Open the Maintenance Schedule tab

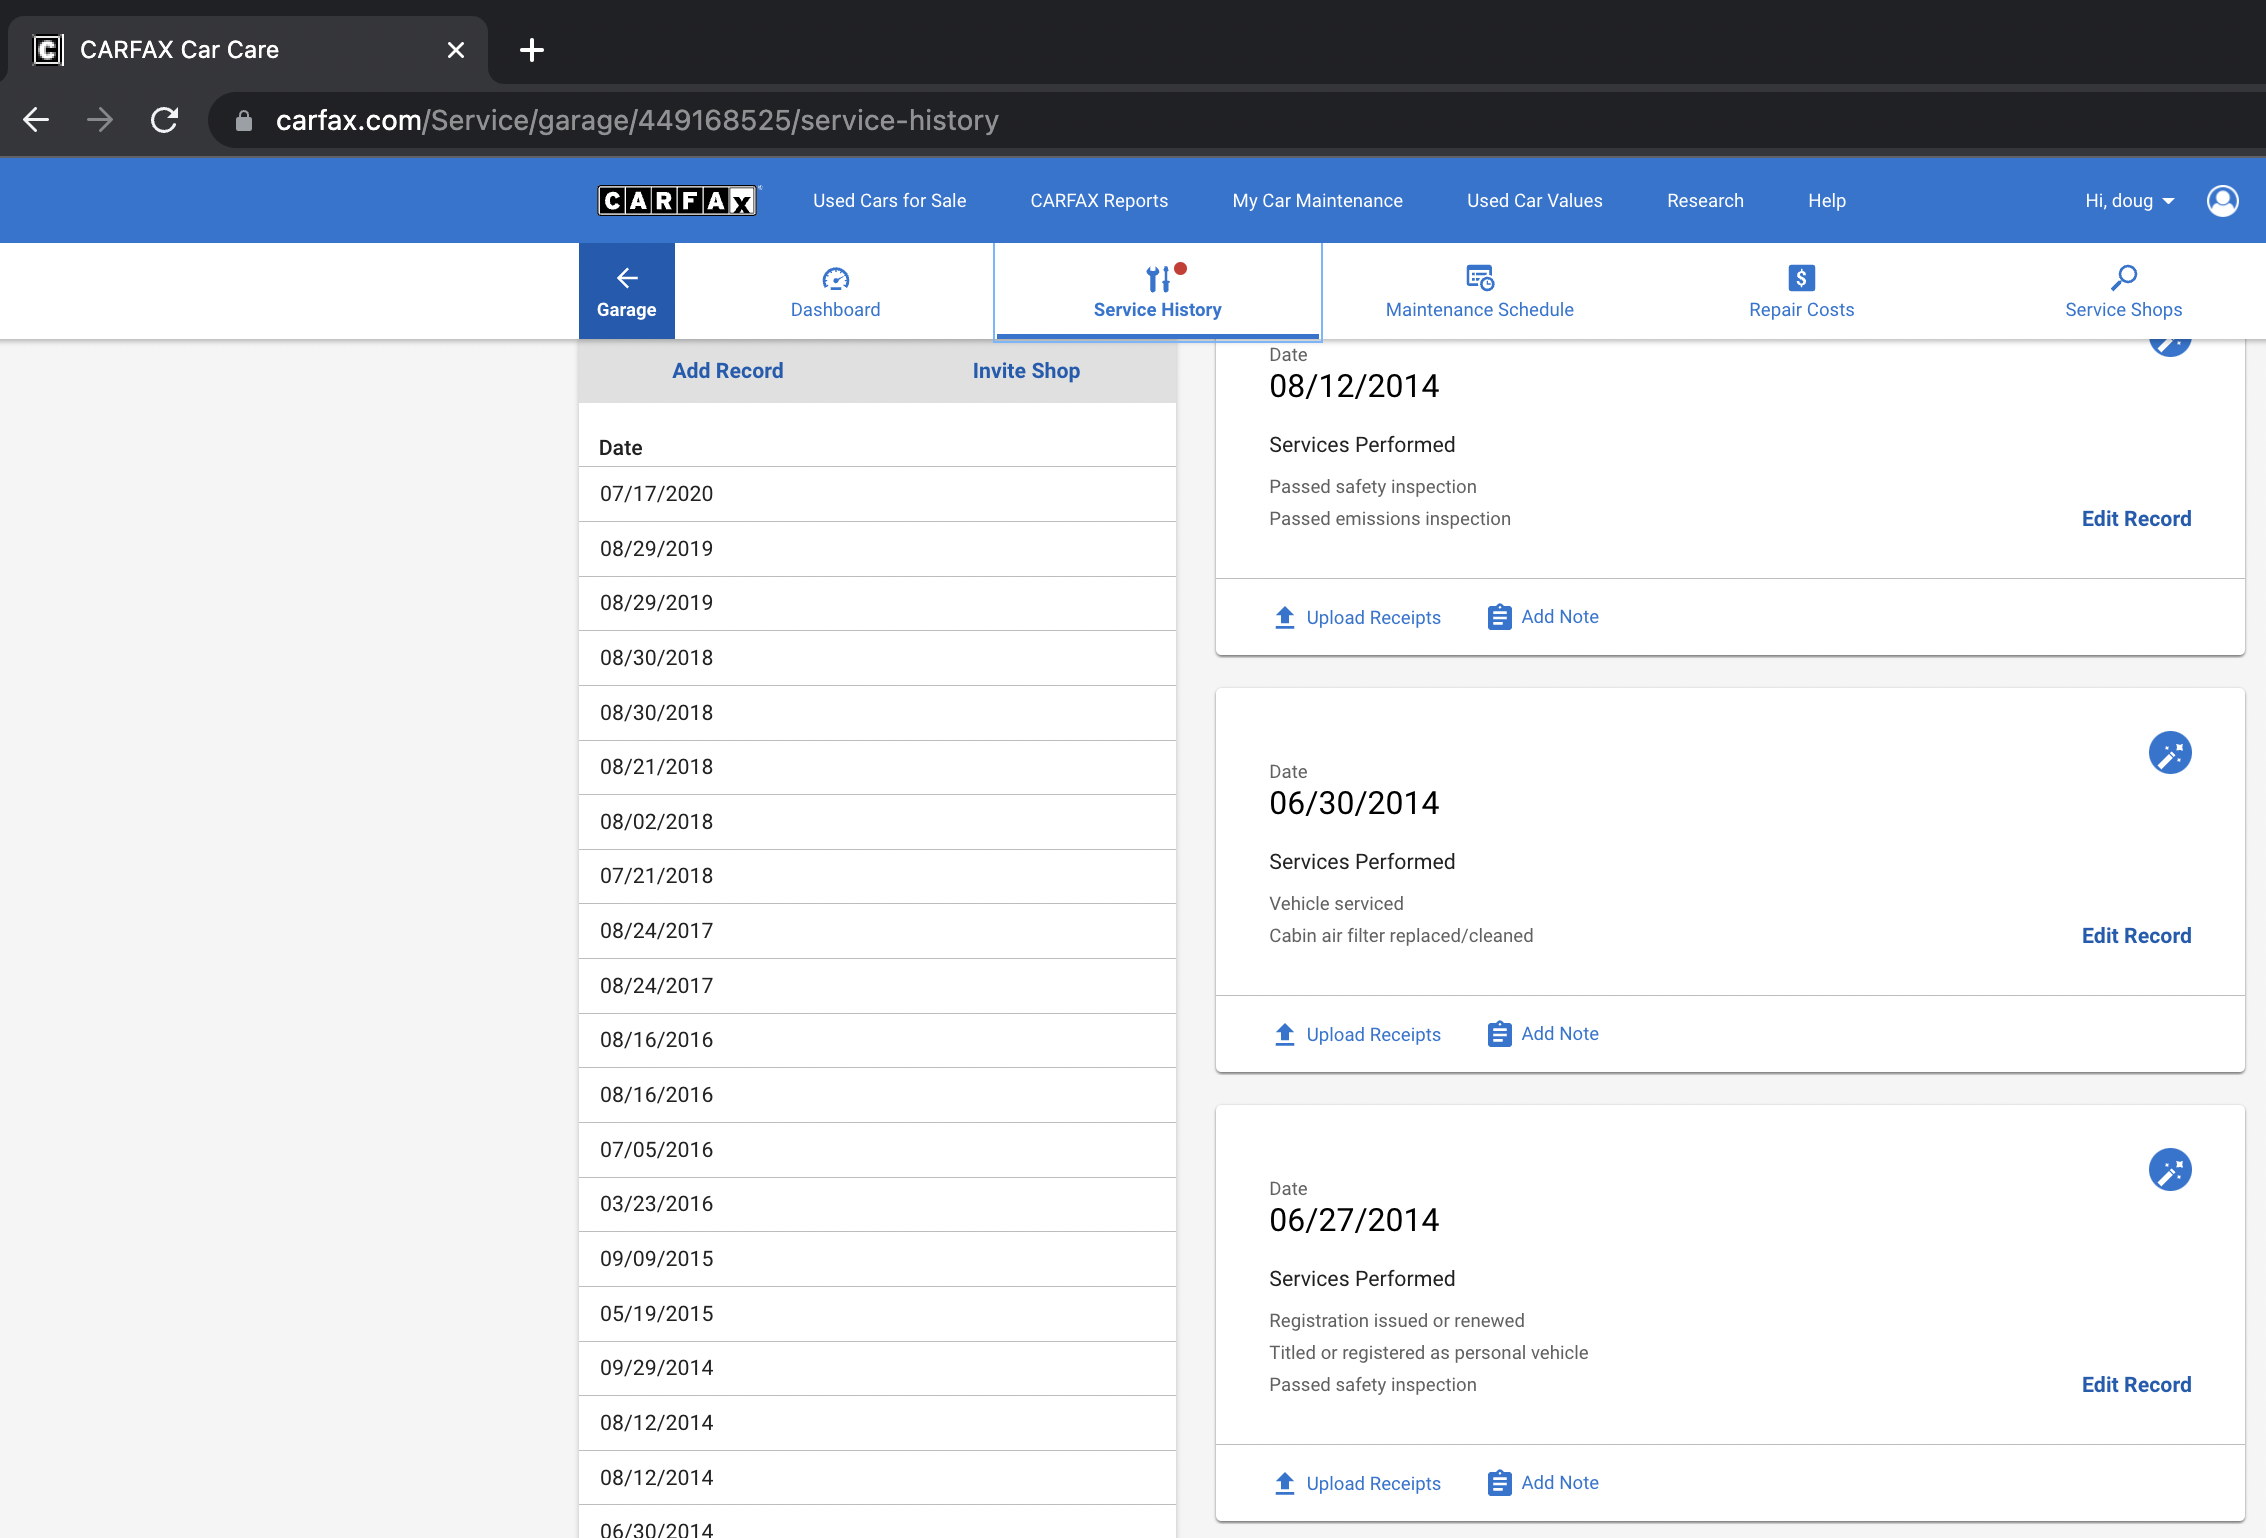click(x=1480, y=291)
